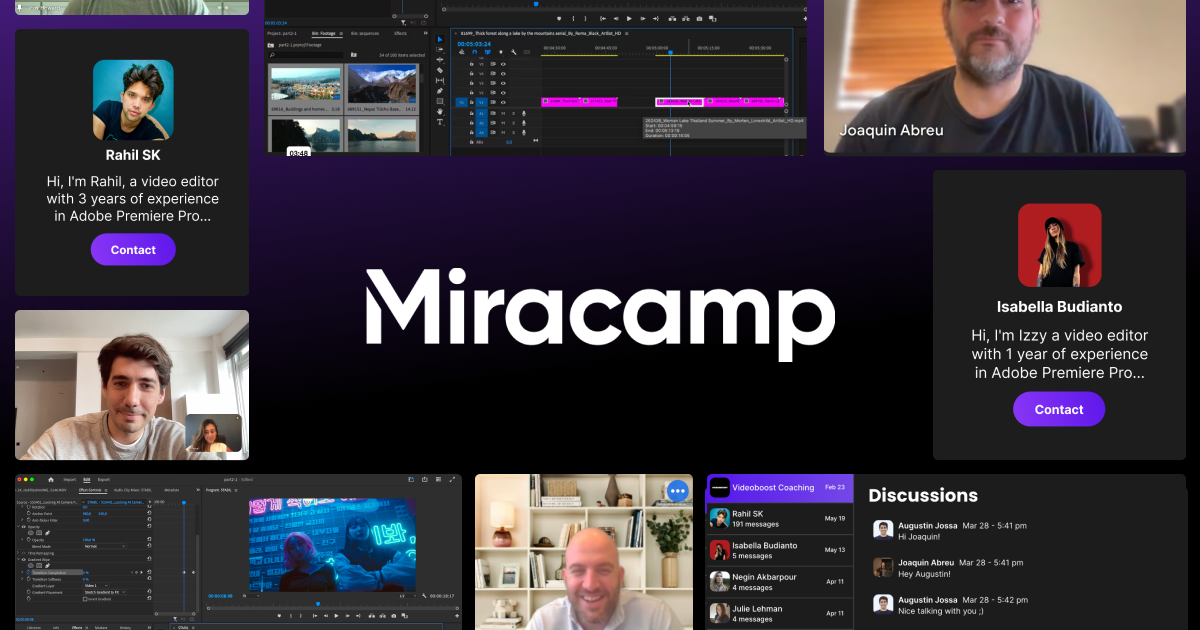The image size is (1200, 630).
Task: Open the Metadata panel tab
Action: [172, 490]
